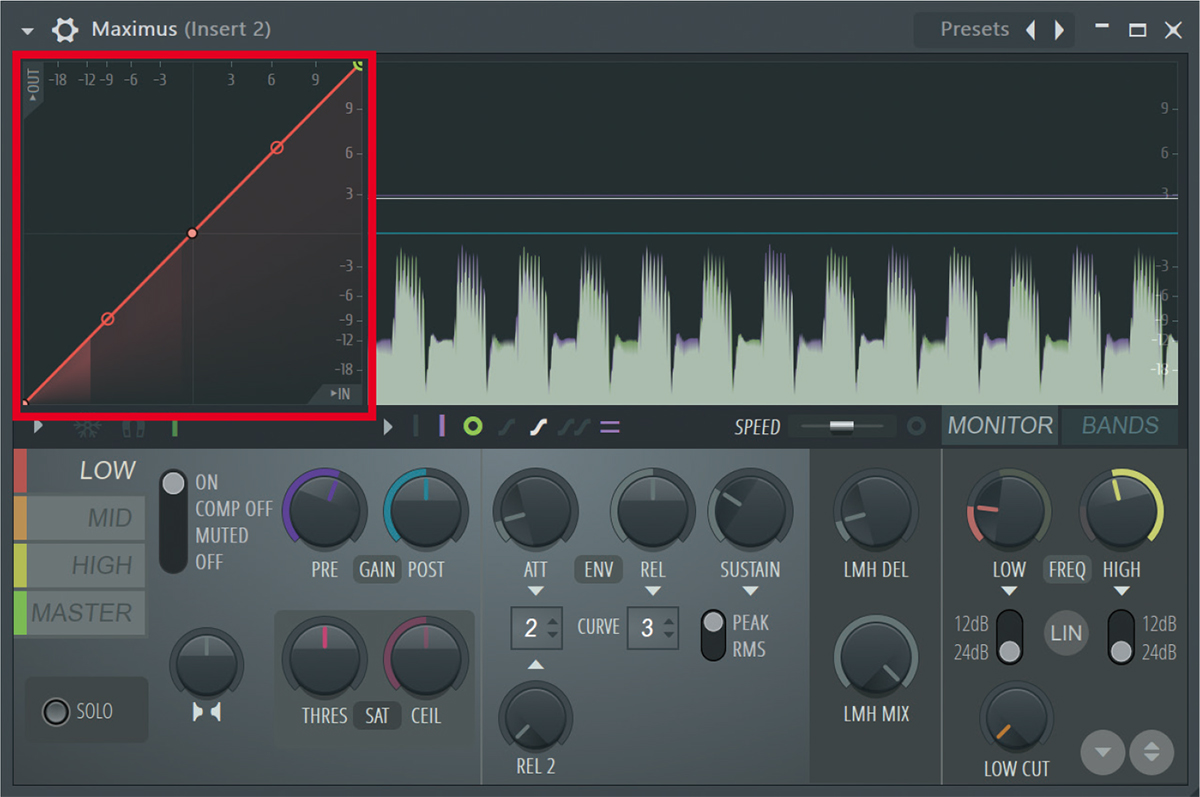Toggle the circle button next to SPEED
Viewport: 1200px width, 797px height.
coord(916,427)
